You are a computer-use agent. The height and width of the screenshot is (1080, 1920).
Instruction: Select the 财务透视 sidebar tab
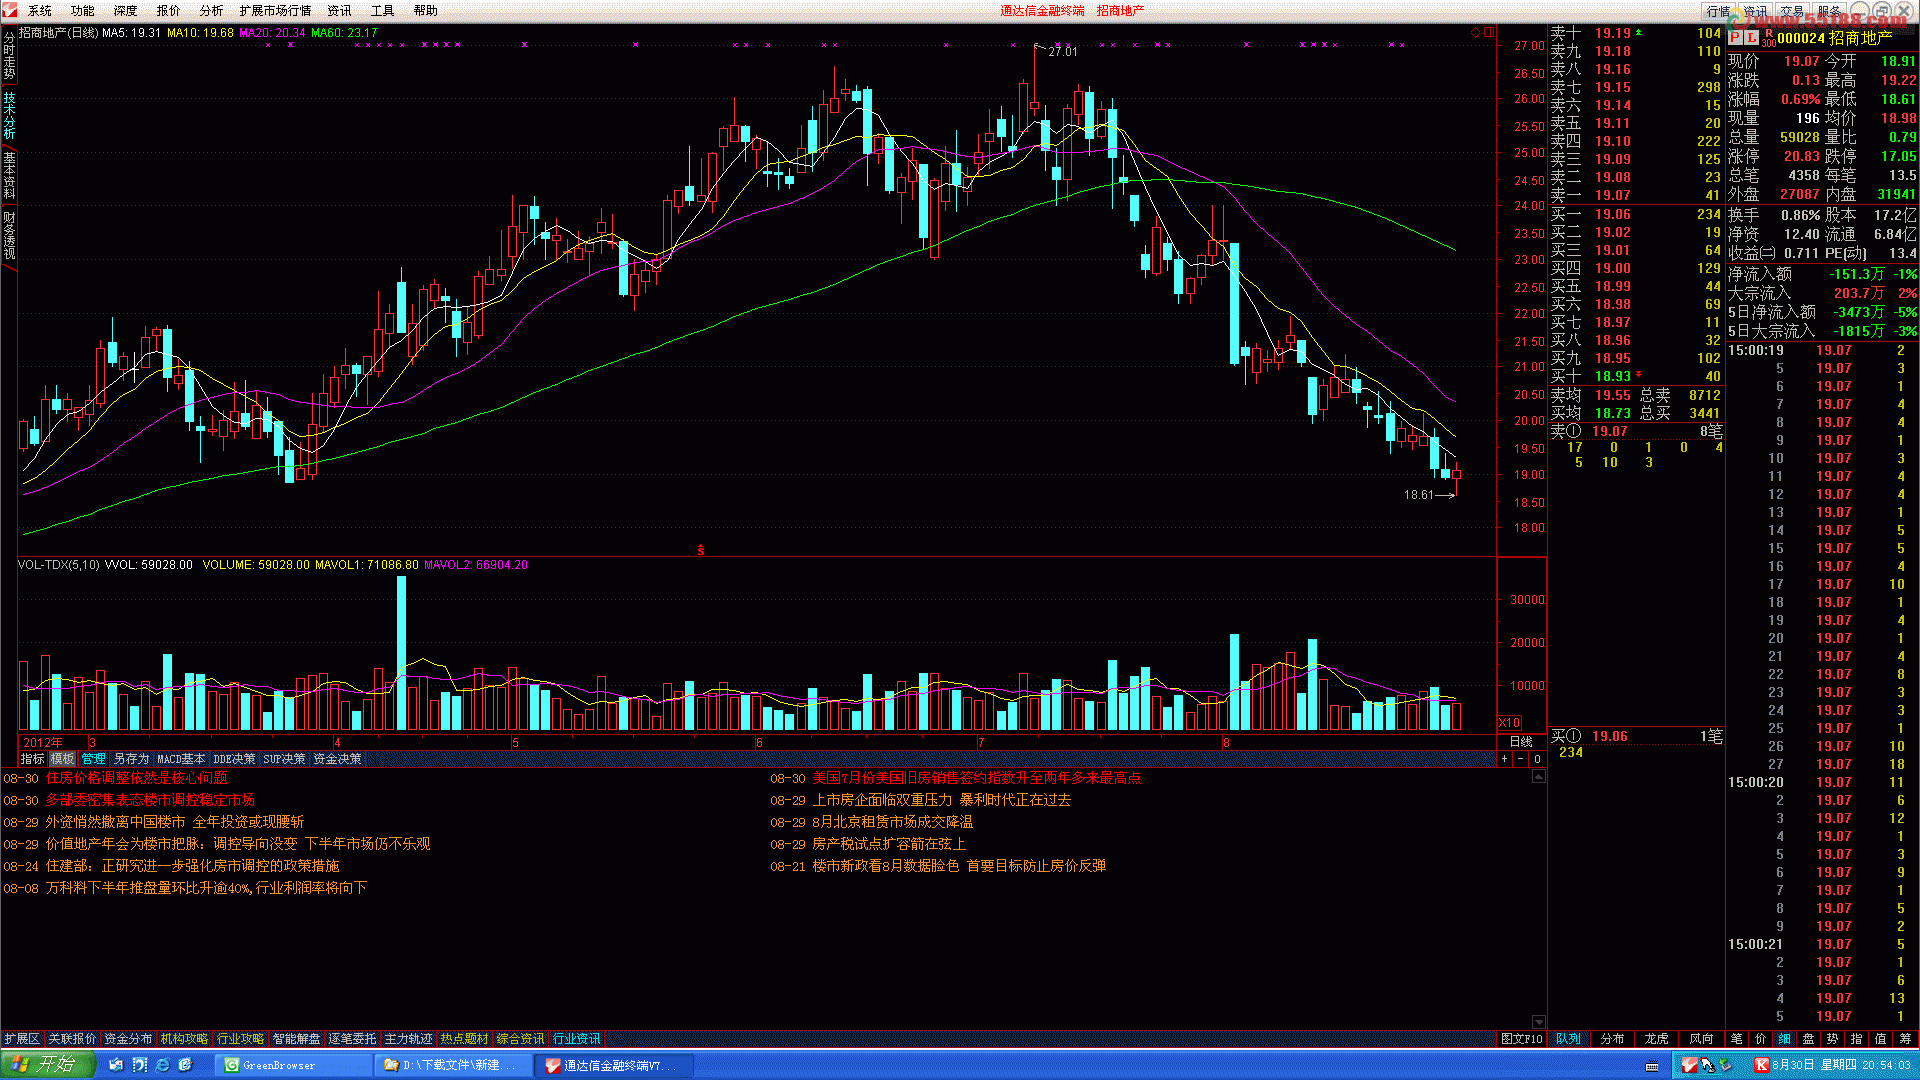9,235
